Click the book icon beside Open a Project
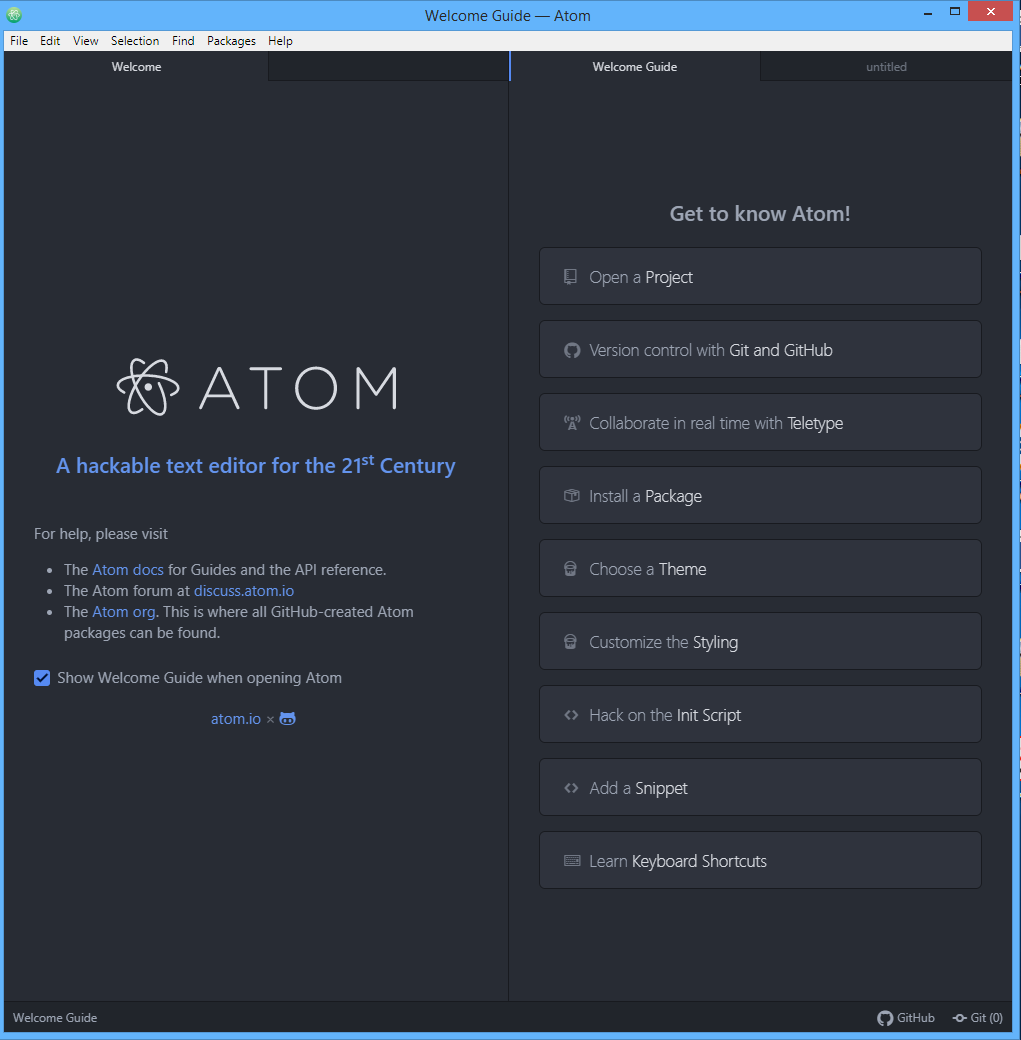Viewport: 1021px width, 1040px height. pyautogui.click(x=571, y=276)
